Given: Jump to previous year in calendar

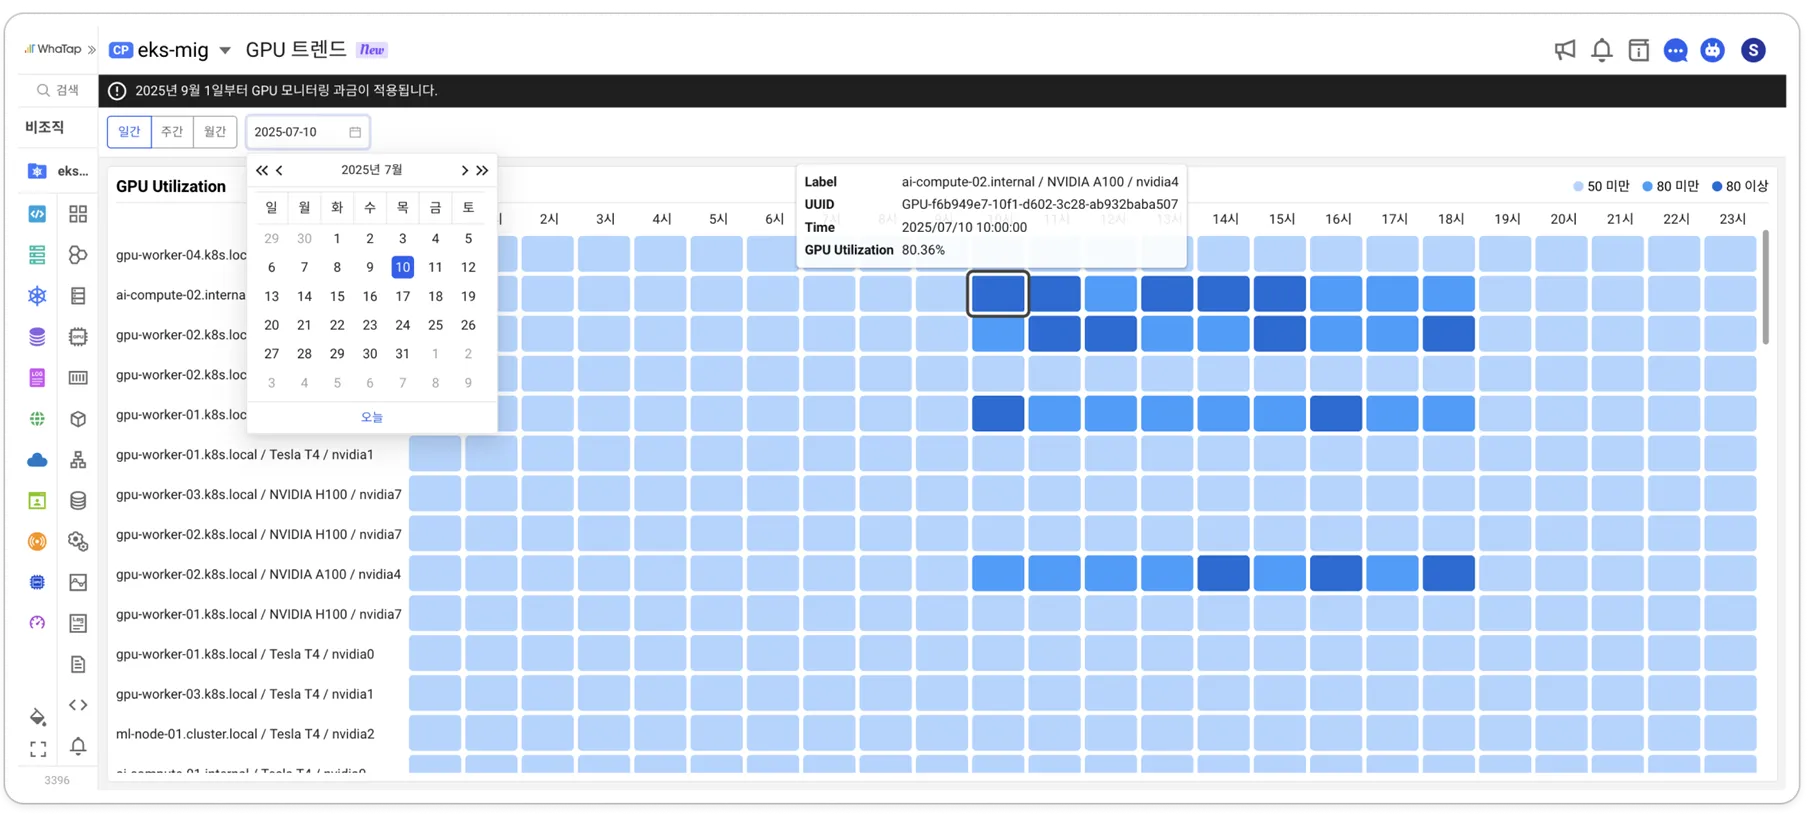Looking at the screenshot, I should [262, 171].
